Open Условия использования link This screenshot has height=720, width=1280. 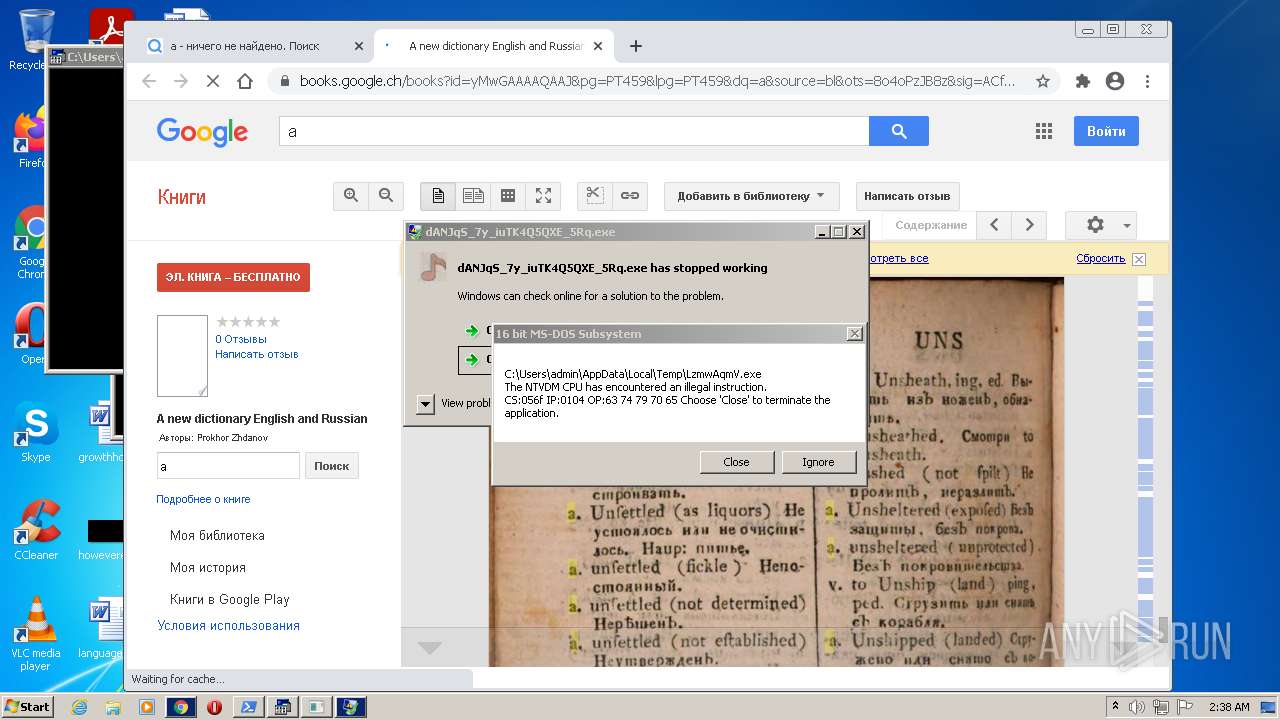(x=229, y=626)
